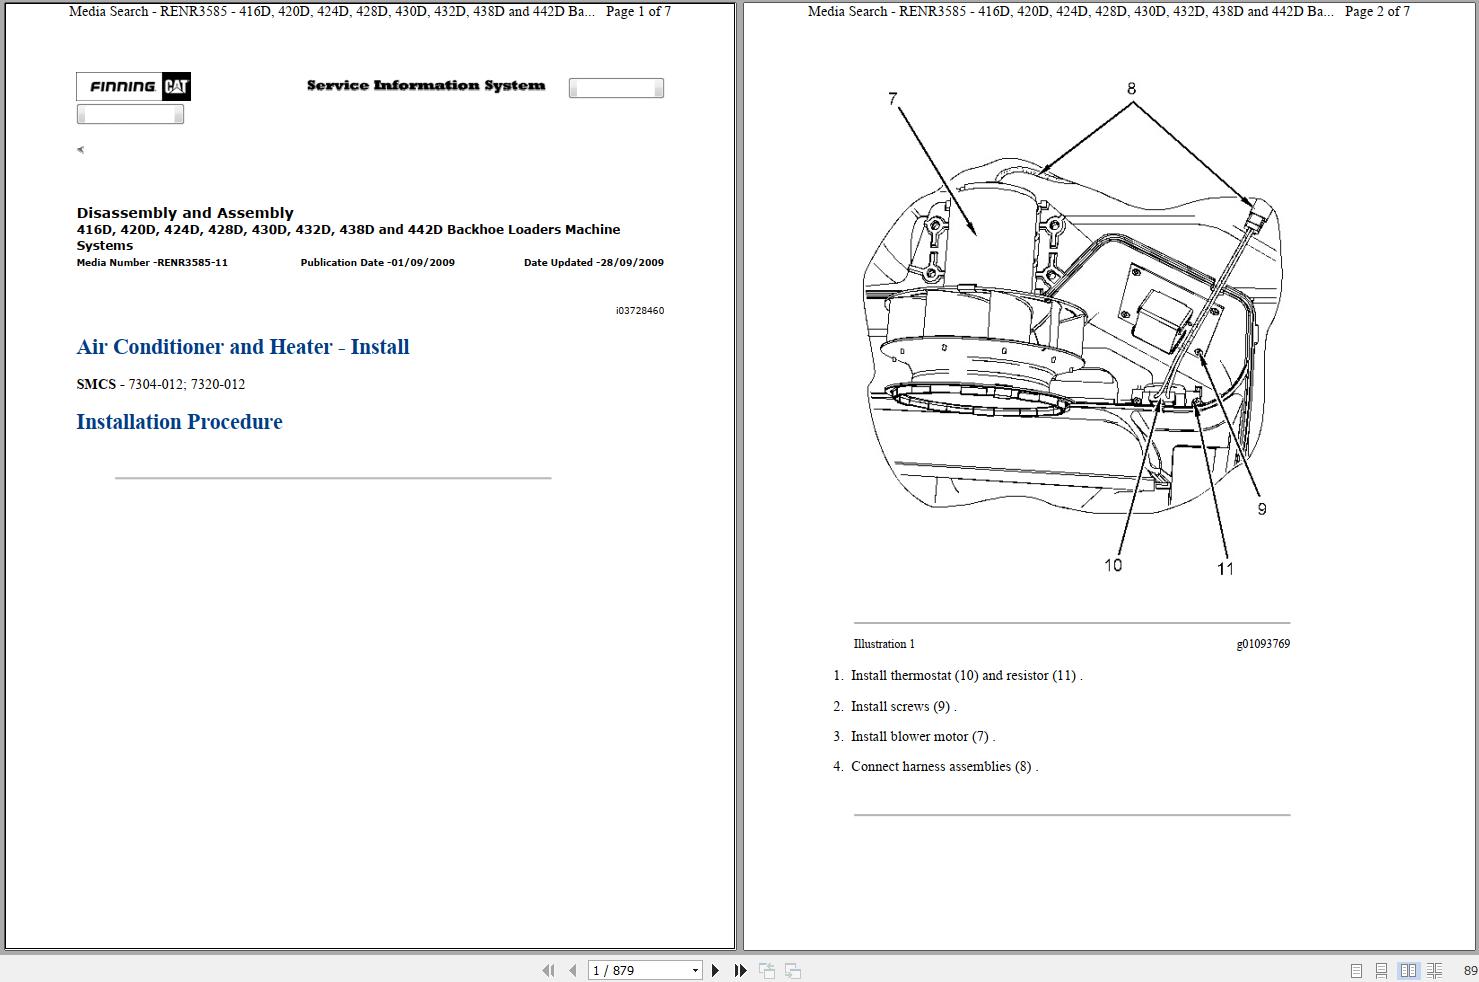1479x982 pixels.
Task: Click the Finning CAT logo
Action: [133, 86]
